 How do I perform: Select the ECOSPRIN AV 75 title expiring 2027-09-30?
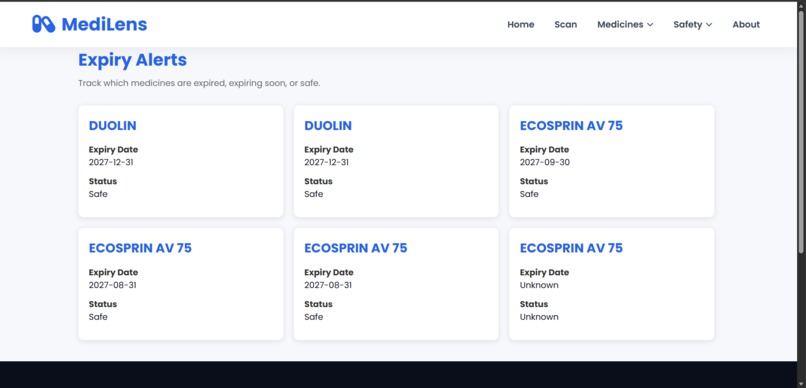click(x=571, y=126)
